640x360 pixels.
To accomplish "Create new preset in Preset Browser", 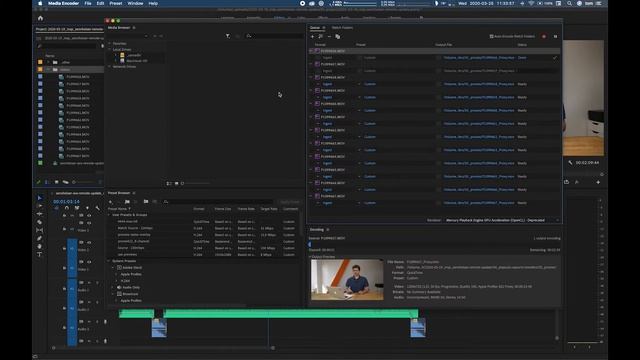I will pos(110,202).
